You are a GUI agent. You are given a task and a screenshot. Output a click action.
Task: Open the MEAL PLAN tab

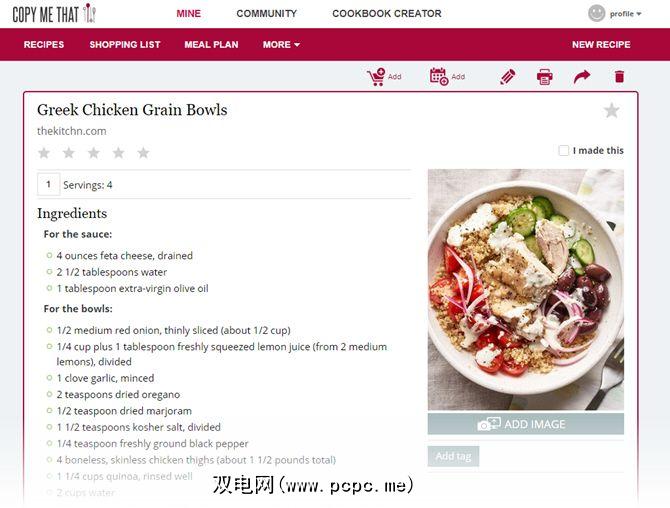[x=211, y=44]
